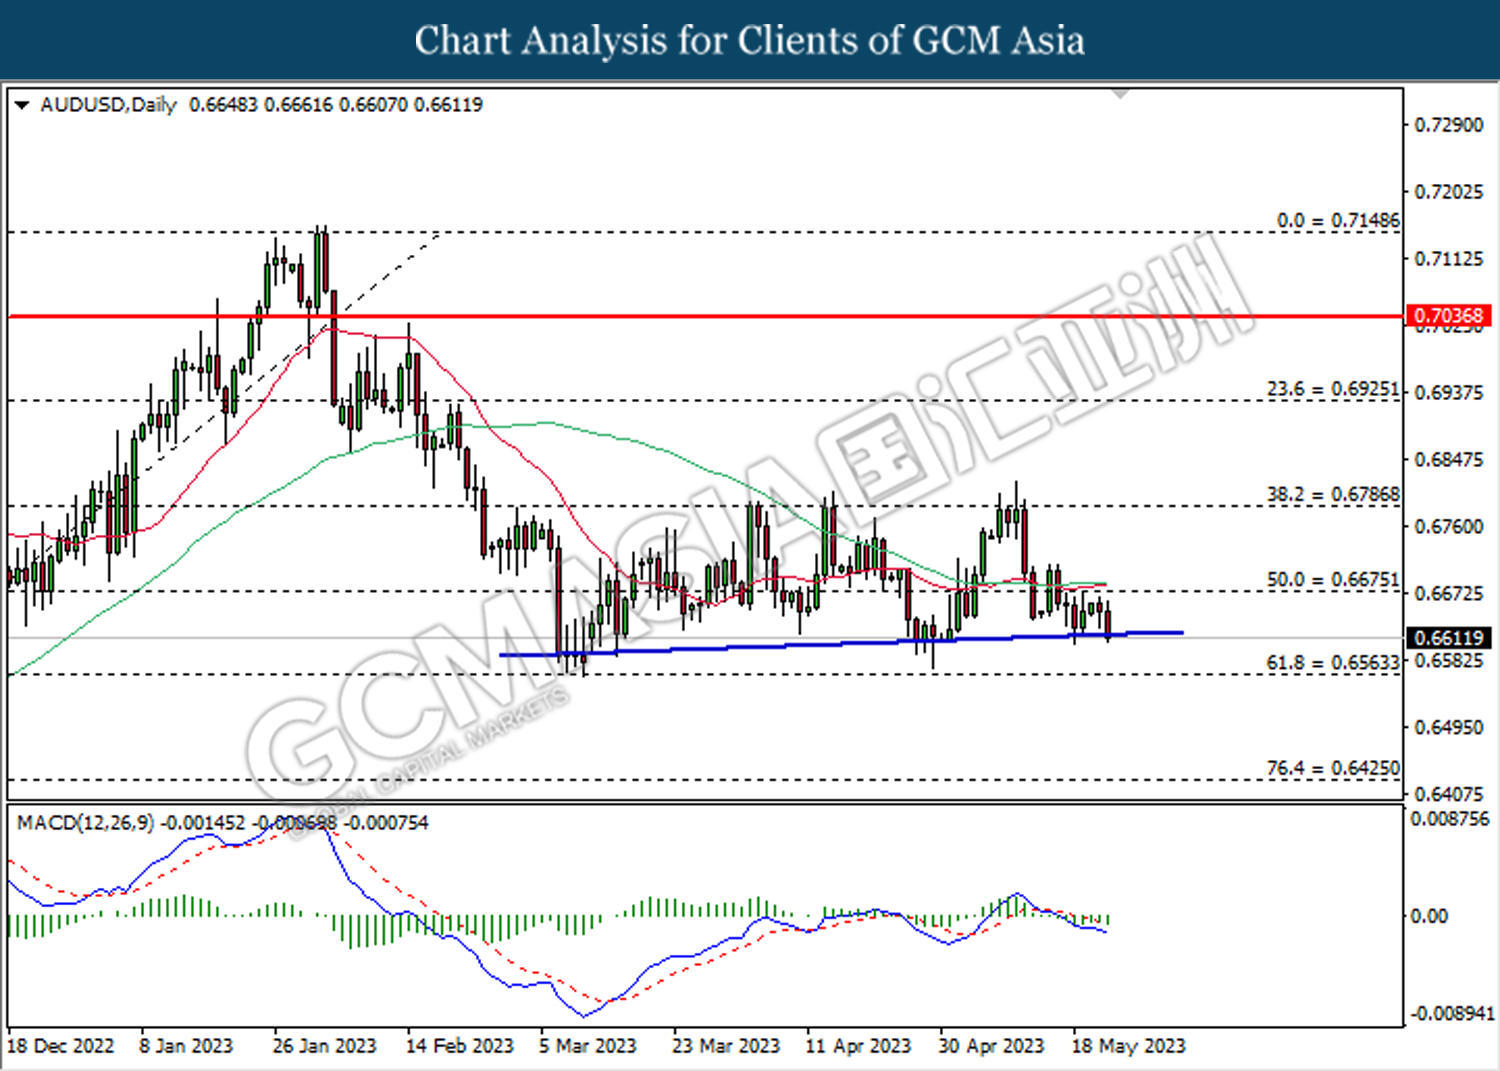
Task: Click the price axis value 0.67600
Action: [x=1449, y=527]
